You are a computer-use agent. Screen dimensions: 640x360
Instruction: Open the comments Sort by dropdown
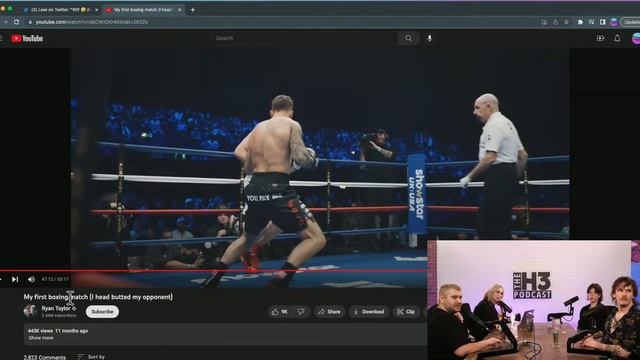(91, 357)
